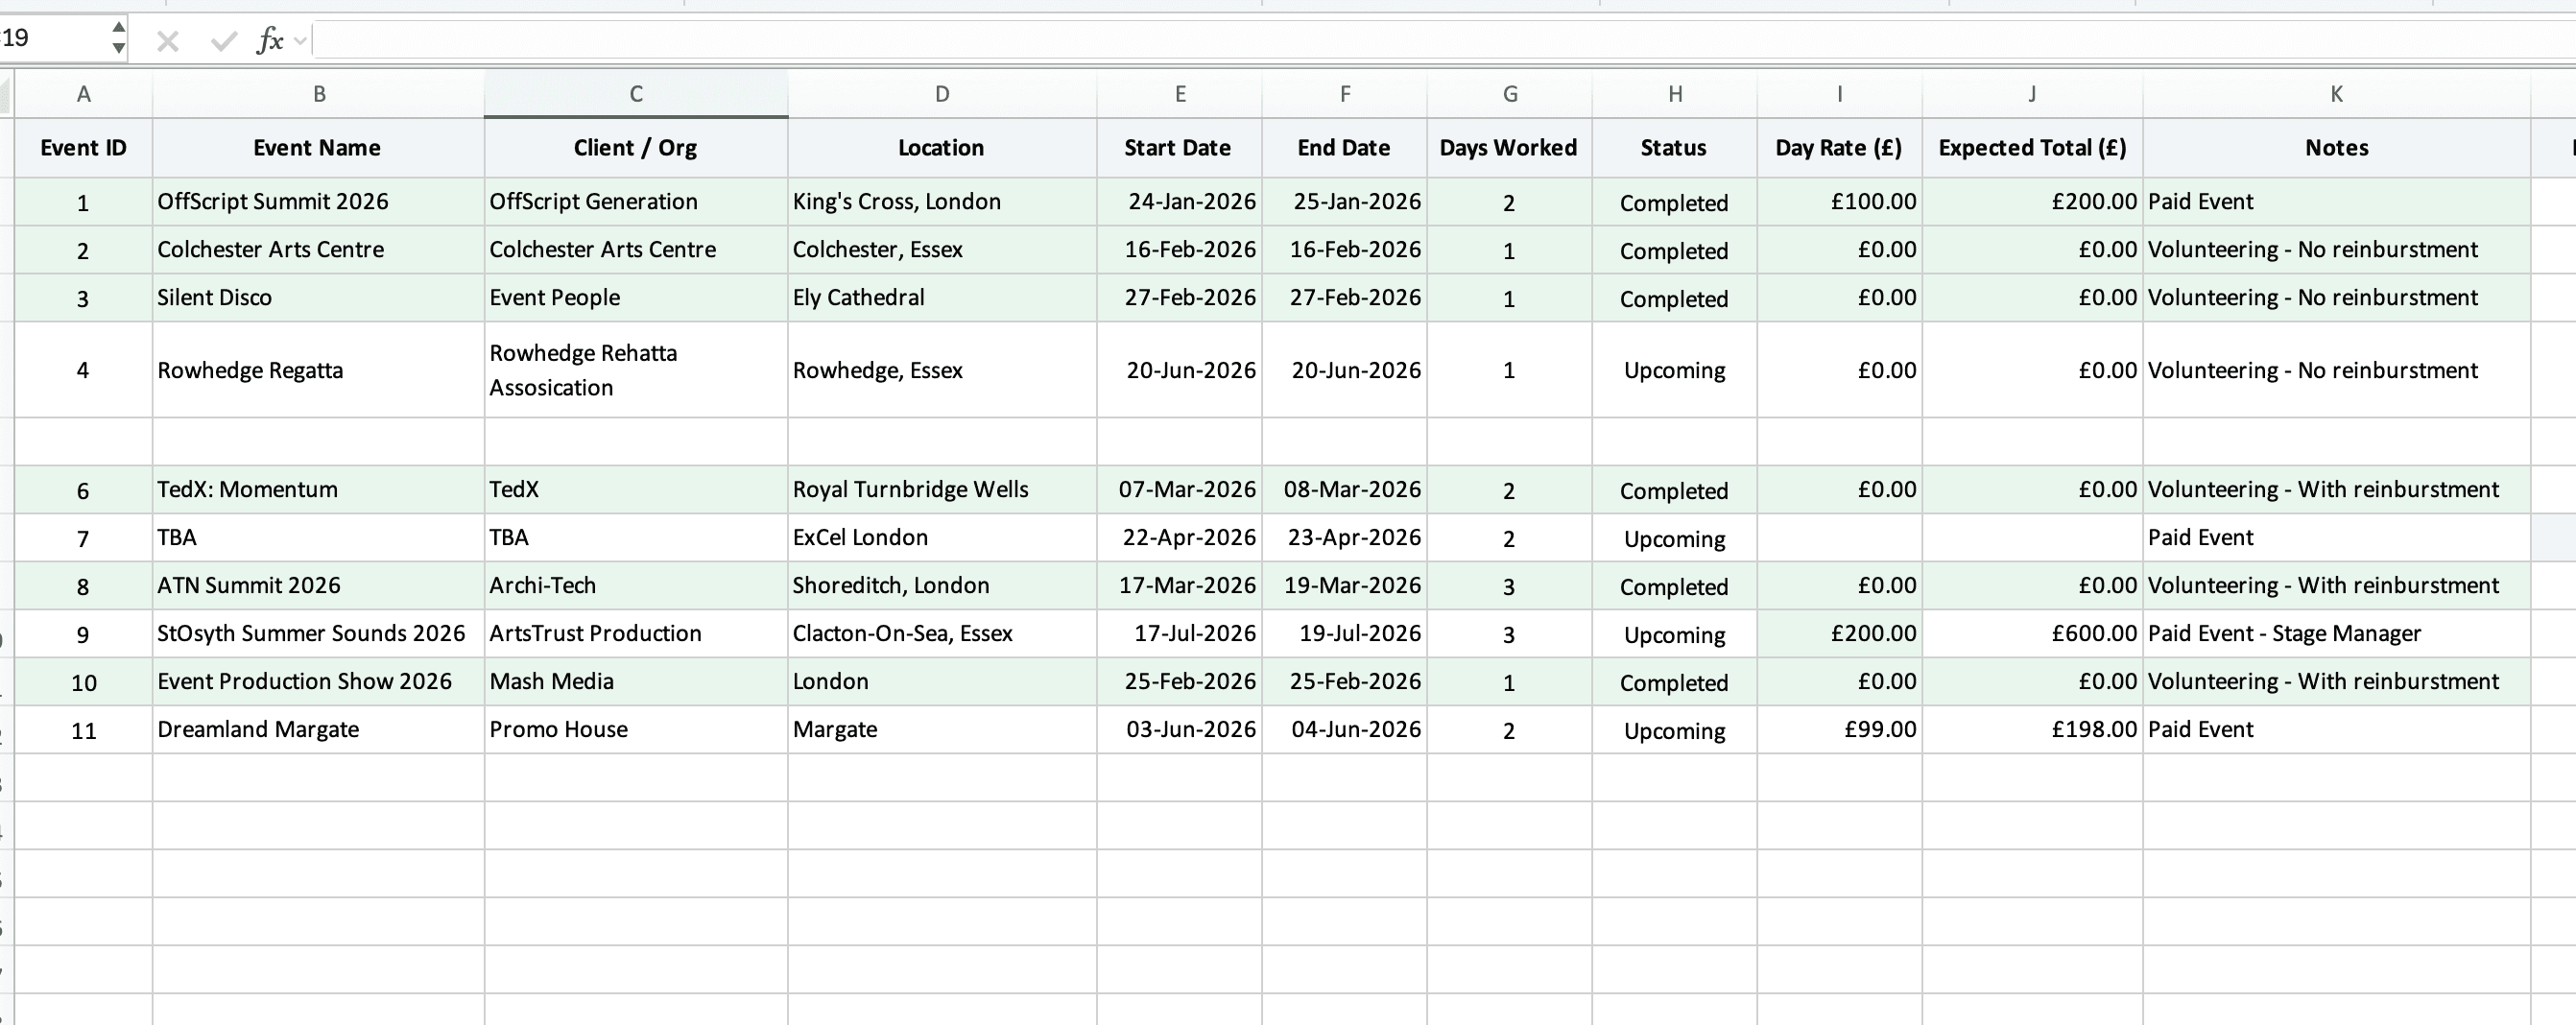This screenshot has width=2576, height=1025.
Task: Select the 'OffScript Generation' client cell
Action: (x=636, y=202)
